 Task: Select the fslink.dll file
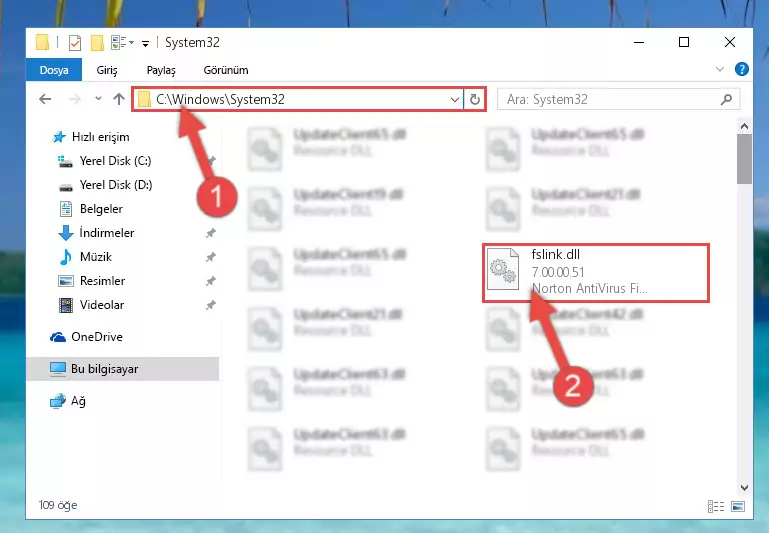(x=595, y=272)
